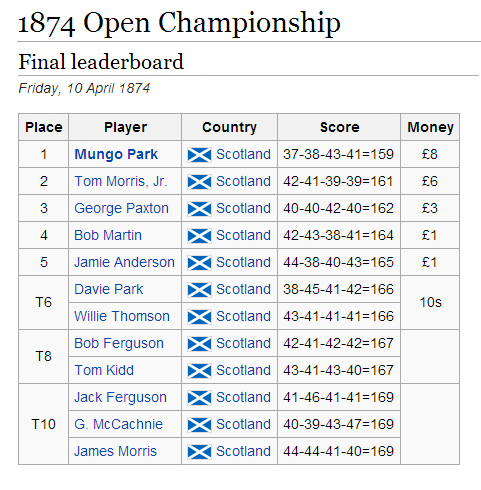Viewport: 481px width, 490px height.
Task: Click the Money column header
Action: coord(430,127)
